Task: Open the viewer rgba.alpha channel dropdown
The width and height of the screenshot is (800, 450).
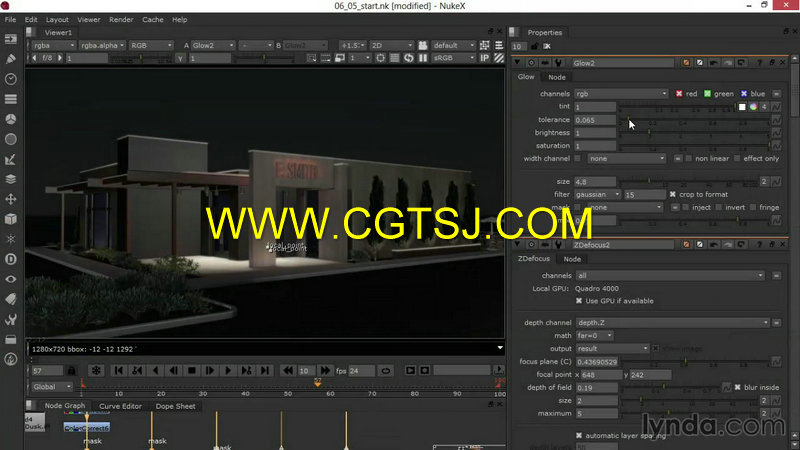Action: pos(103,45)
